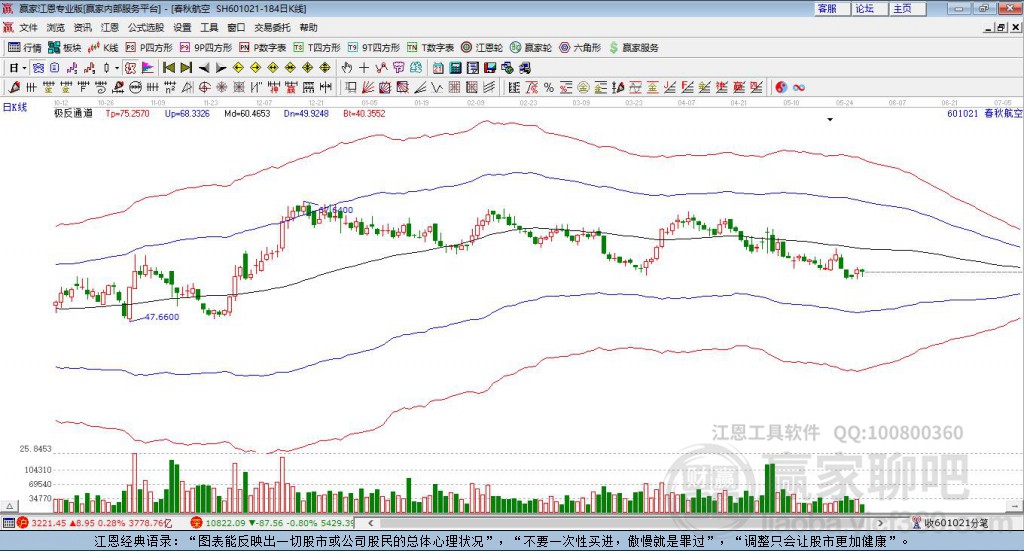Collapse volume panel with bottom-left triangle
This screenshot has height=551, width=1024.
pyautogui.click(x=9, y=507)
